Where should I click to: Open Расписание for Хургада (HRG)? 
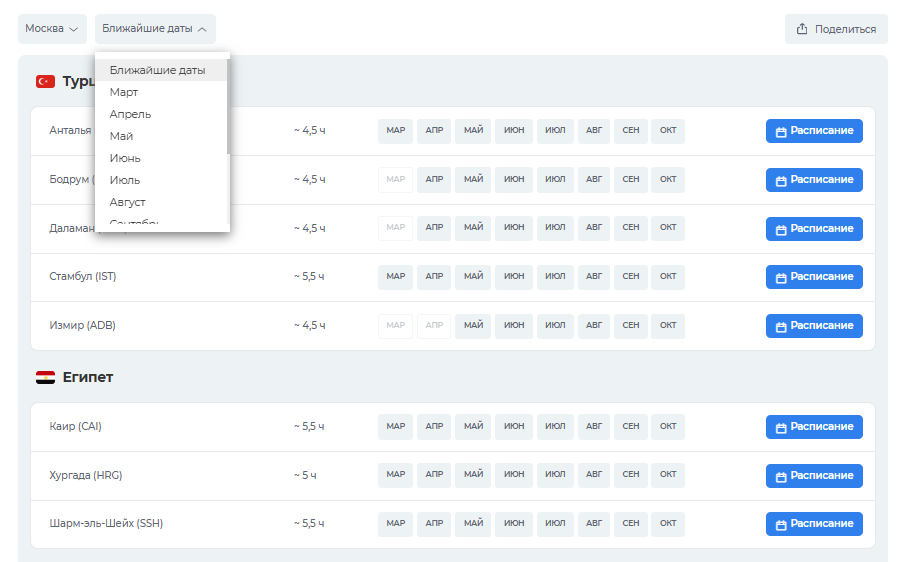pyautogui.click(x=814, y=476)
